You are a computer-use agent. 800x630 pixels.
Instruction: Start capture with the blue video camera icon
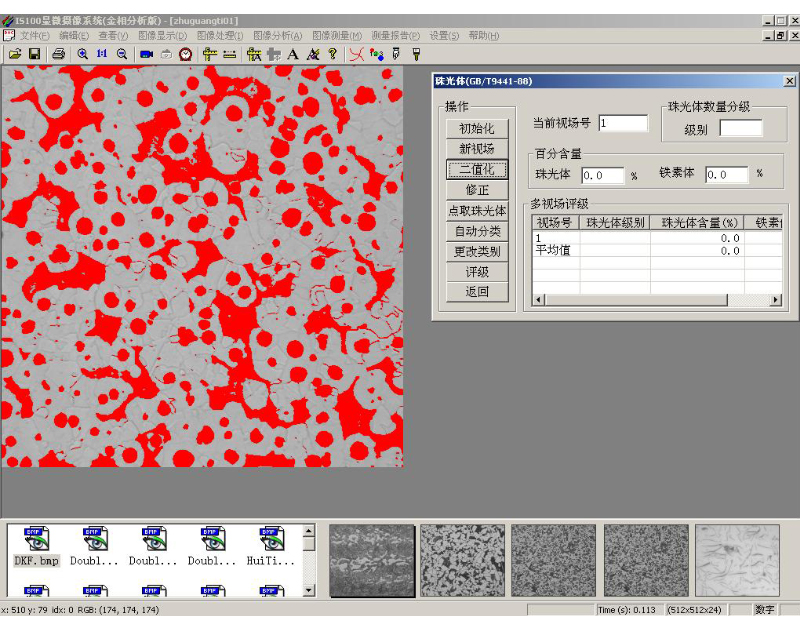(146, 54)
